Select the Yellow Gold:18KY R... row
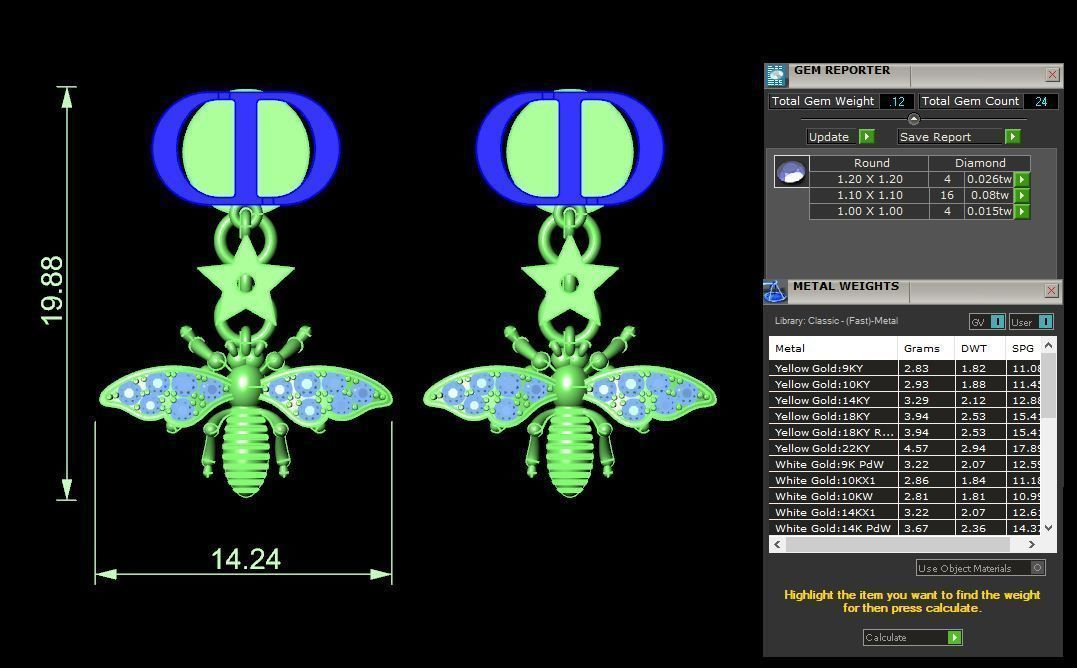Image resolution: width=1077 pixels, height=668 pixels. tap(905, 433)
